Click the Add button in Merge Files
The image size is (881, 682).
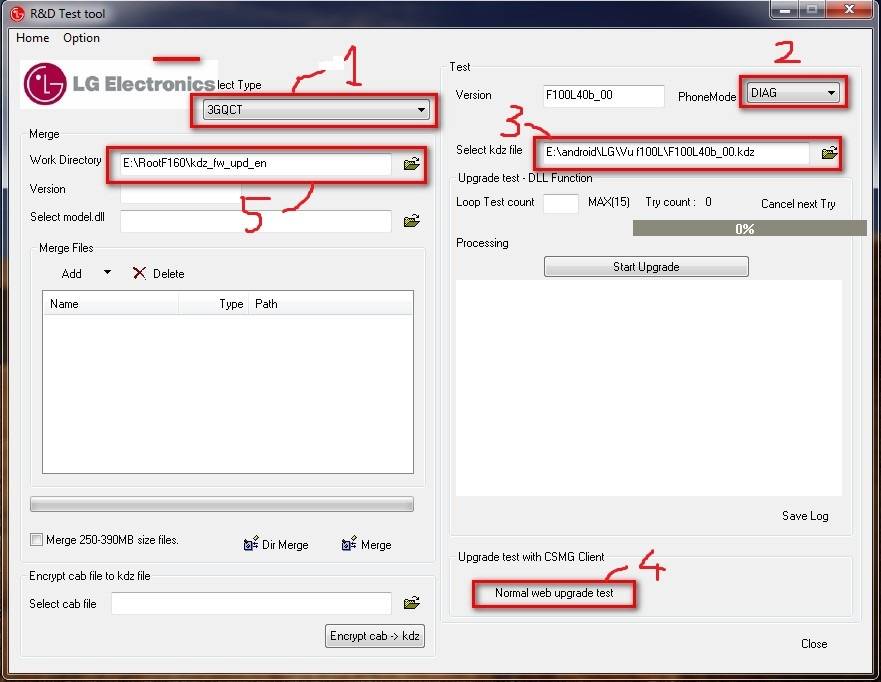pyautogui.click(x=71, y=274)
